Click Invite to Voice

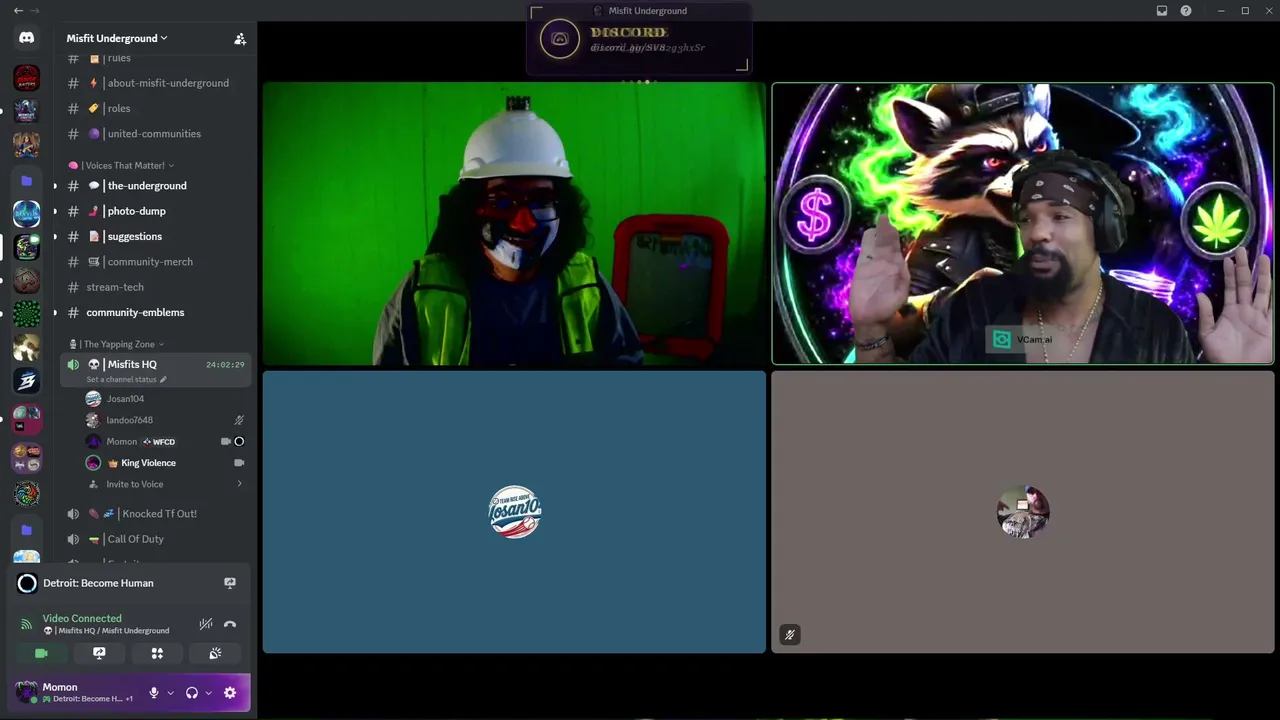click(165, 484)
